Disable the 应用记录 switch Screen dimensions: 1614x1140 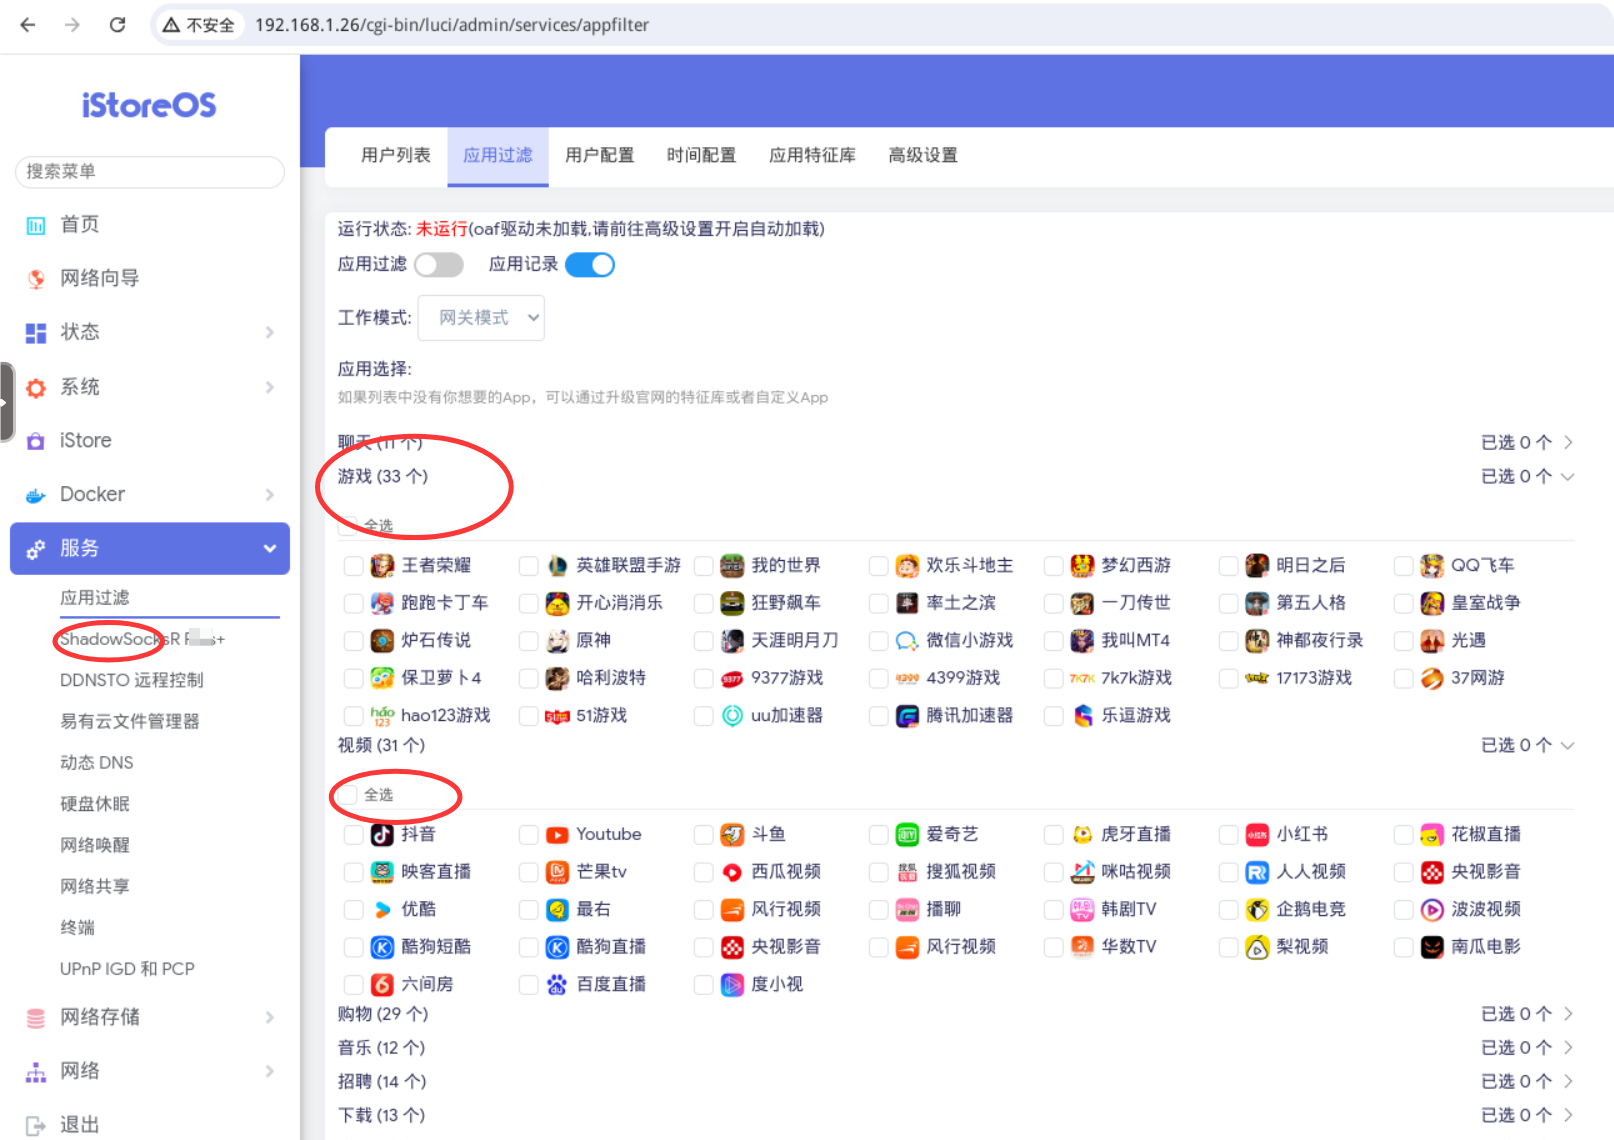pos(590,264)
